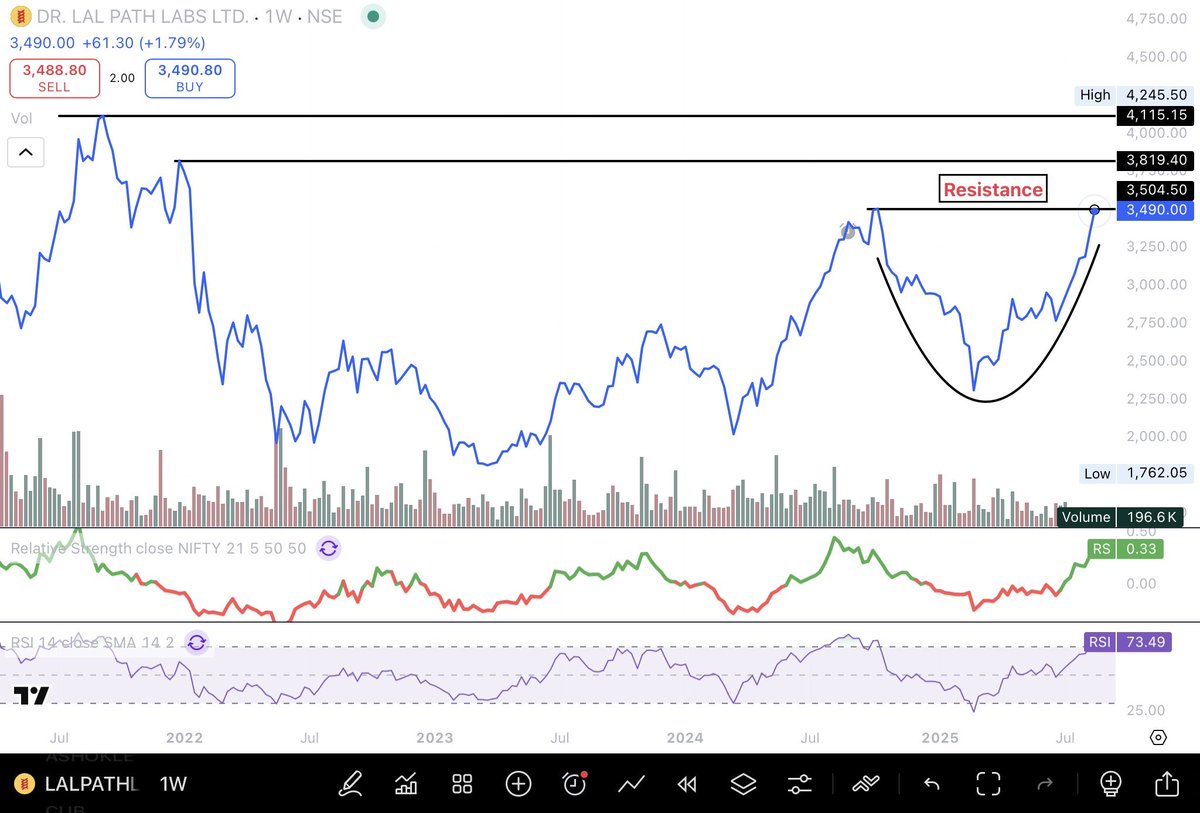
Task: Select the RSI 14 close SMA legend
Action: pos(92,643)
